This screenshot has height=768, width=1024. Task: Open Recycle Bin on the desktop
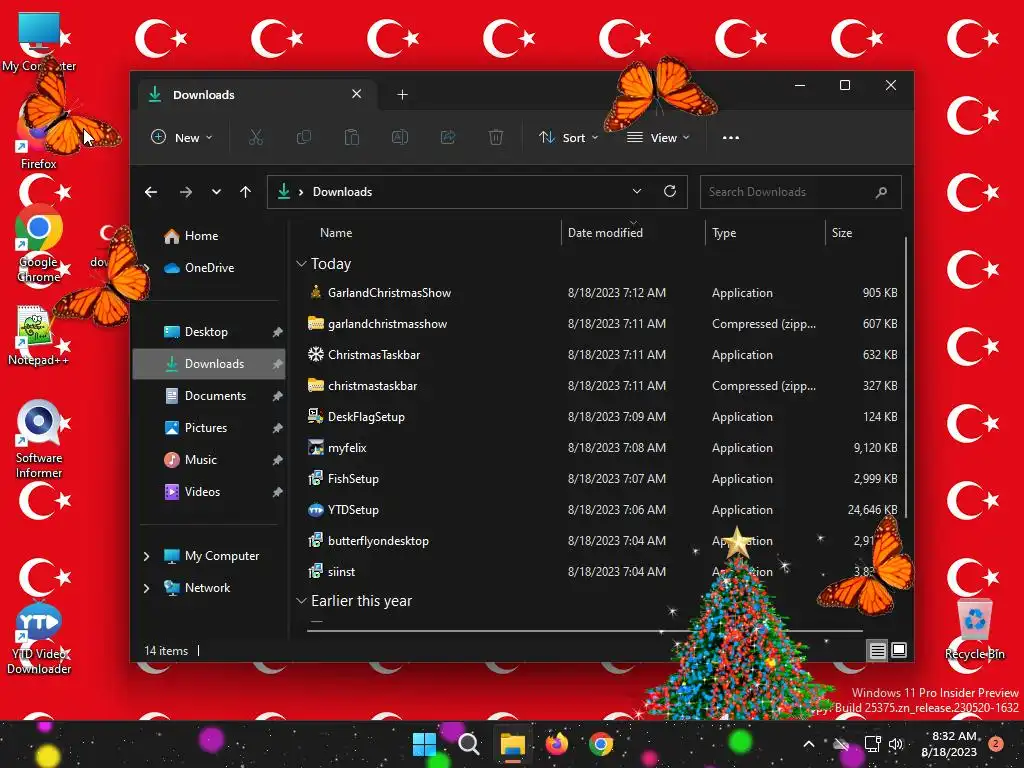point(974,630)
